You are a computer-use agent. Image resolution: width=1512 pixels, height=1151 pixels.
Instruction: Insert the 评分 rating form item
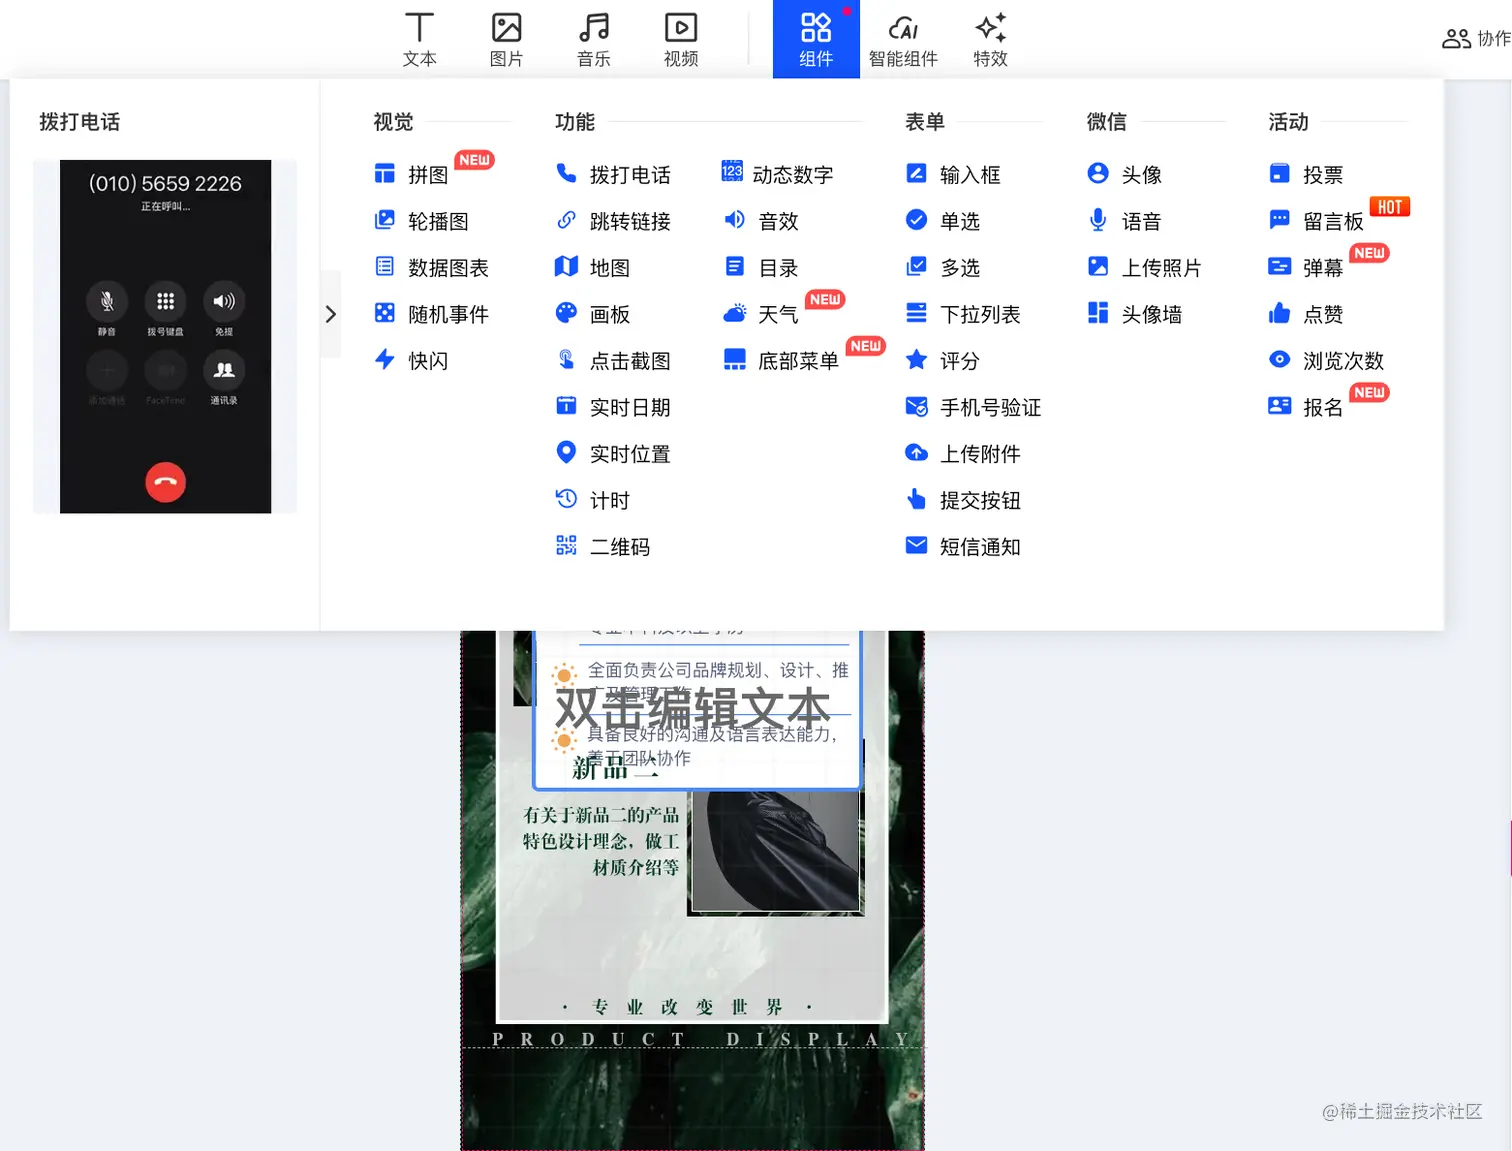pos(942,360)
